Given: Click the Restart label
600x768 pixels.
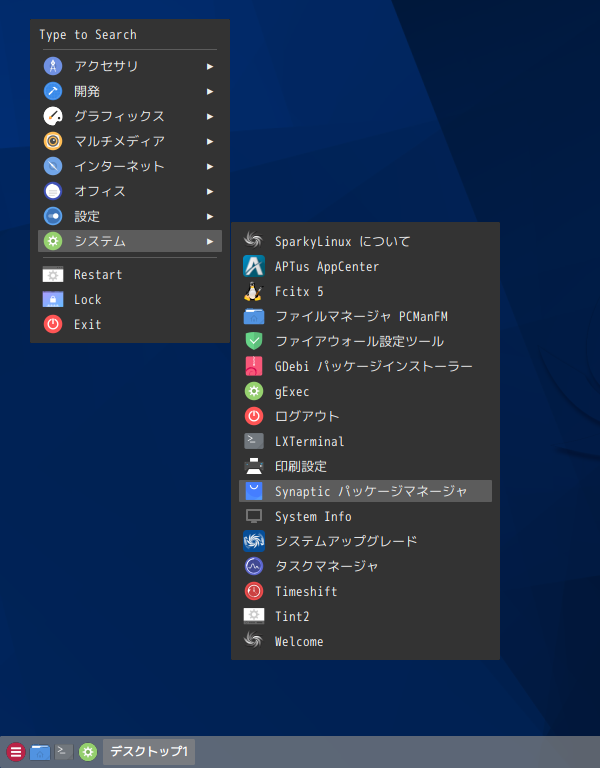Looking at the screenshot, I should click(x=98, y=275).
